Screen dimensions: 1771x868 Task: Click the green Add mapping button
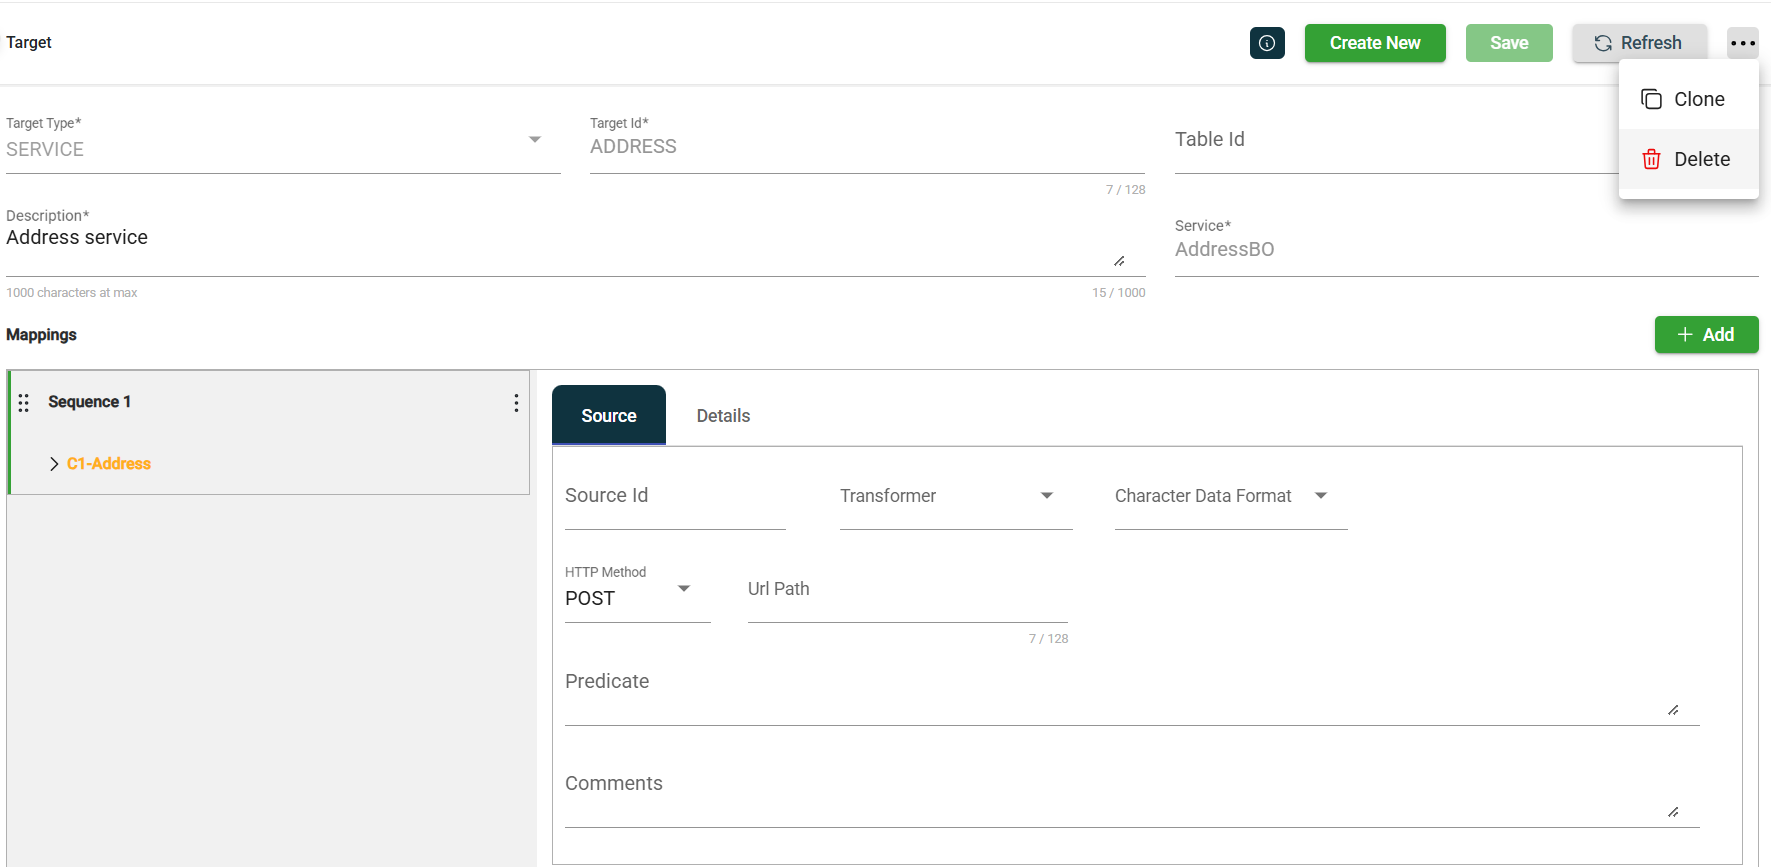pyautogui.click(x=1706, y=335)
